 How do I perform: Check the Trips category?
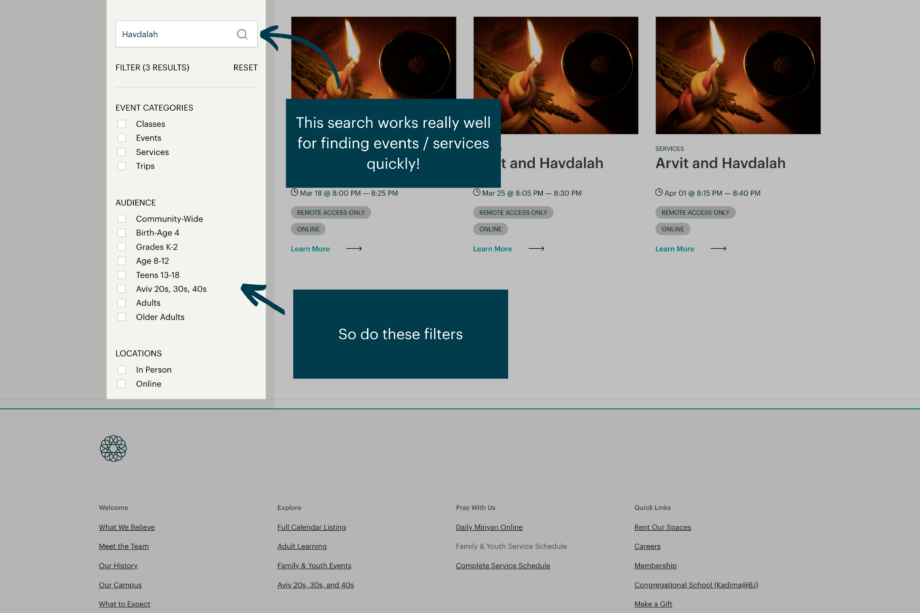click(121, 166)
